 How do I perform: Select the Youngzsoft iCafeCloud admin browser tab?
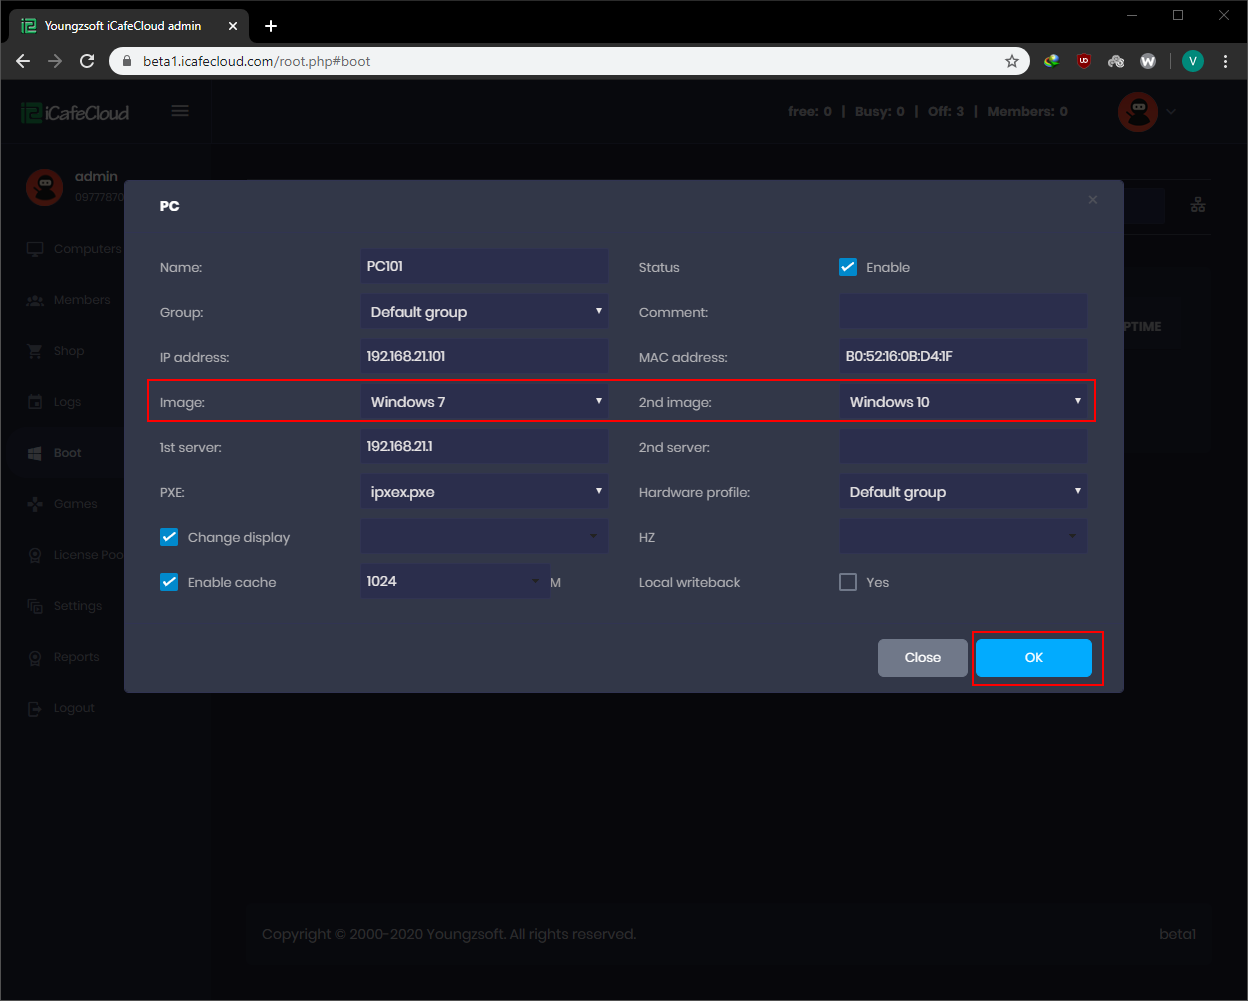coord(125,25)
